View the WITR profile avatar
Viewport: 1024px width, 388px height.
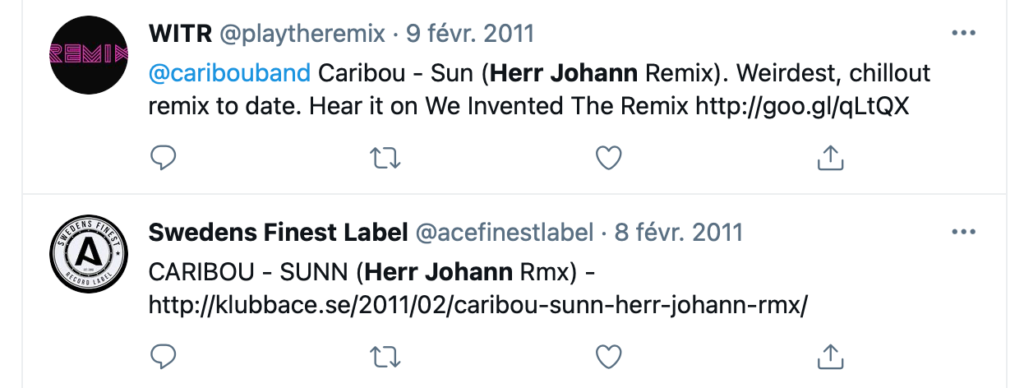click(89, 55)
